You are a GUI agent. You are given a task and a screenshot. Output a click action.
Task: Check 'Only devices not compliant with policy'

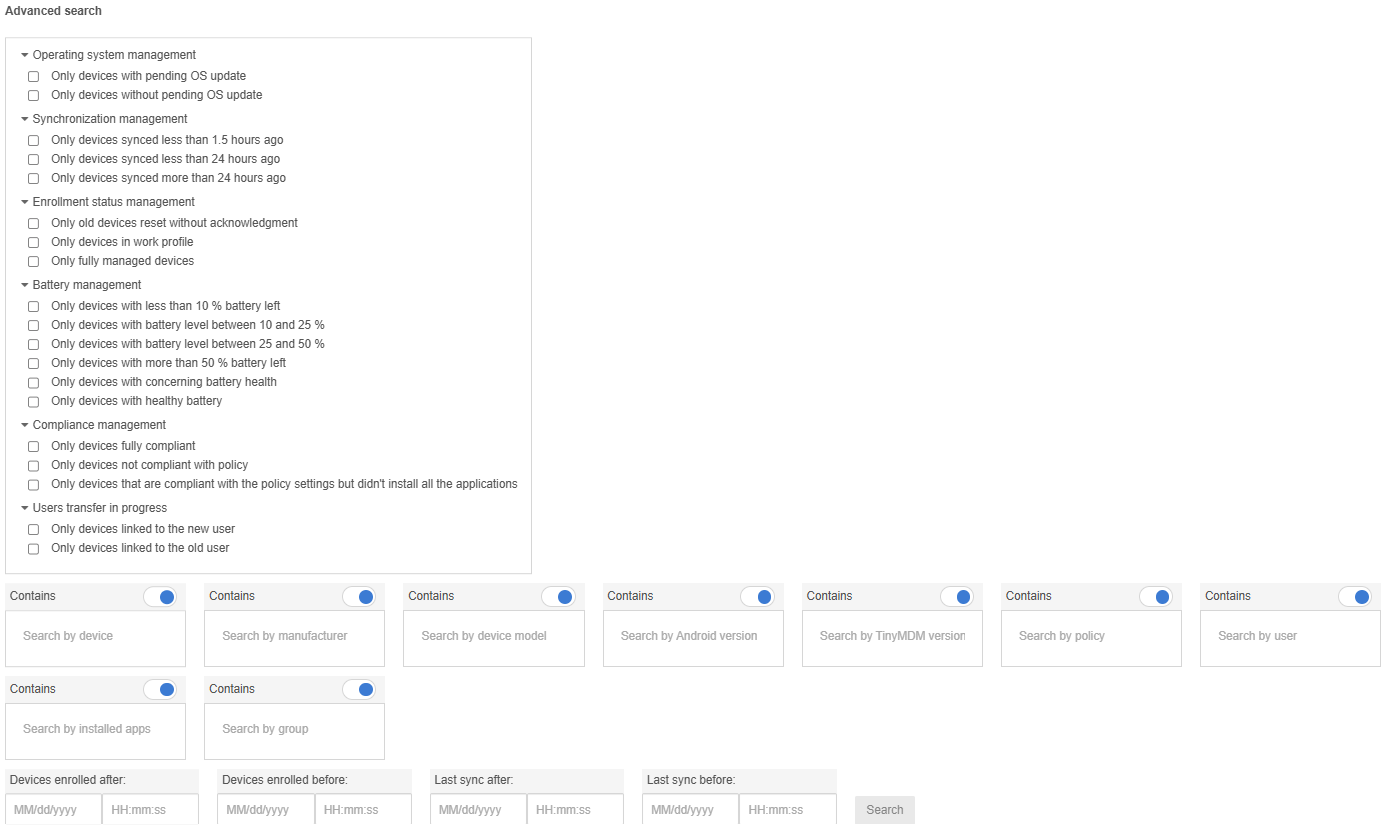pos(33,465)
